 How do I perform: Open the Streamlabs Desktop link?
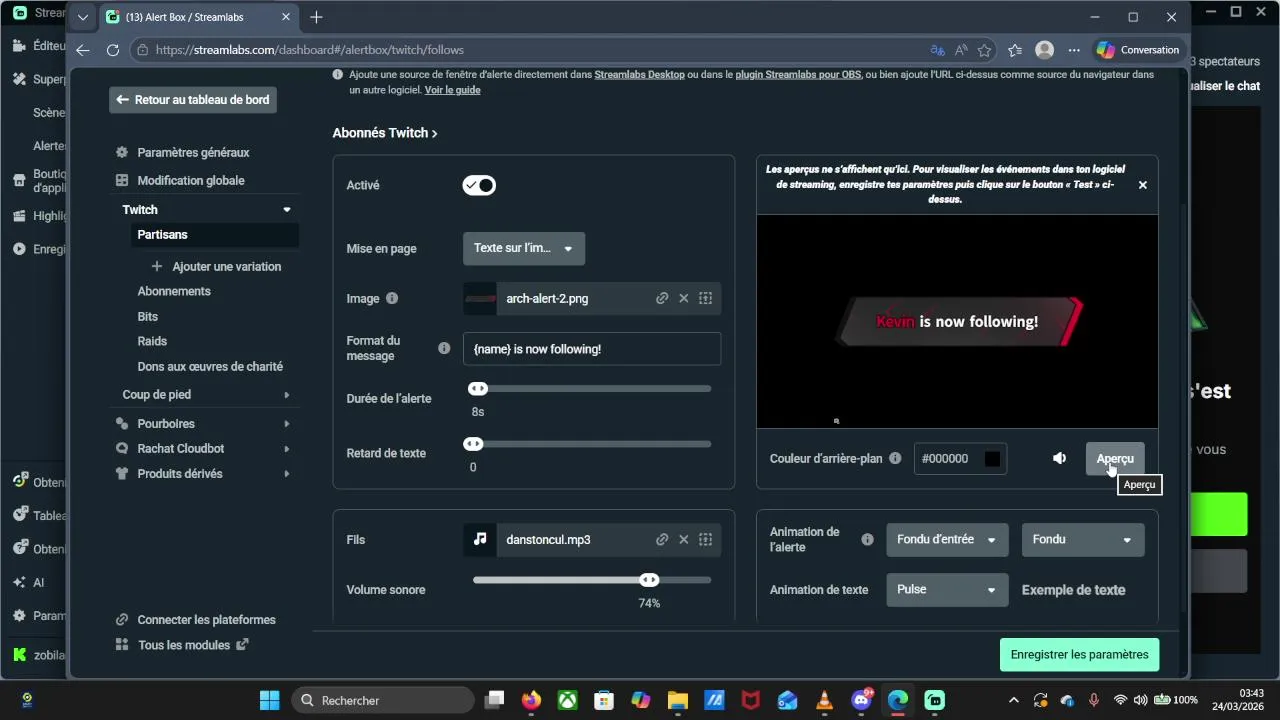pos(639,75)
